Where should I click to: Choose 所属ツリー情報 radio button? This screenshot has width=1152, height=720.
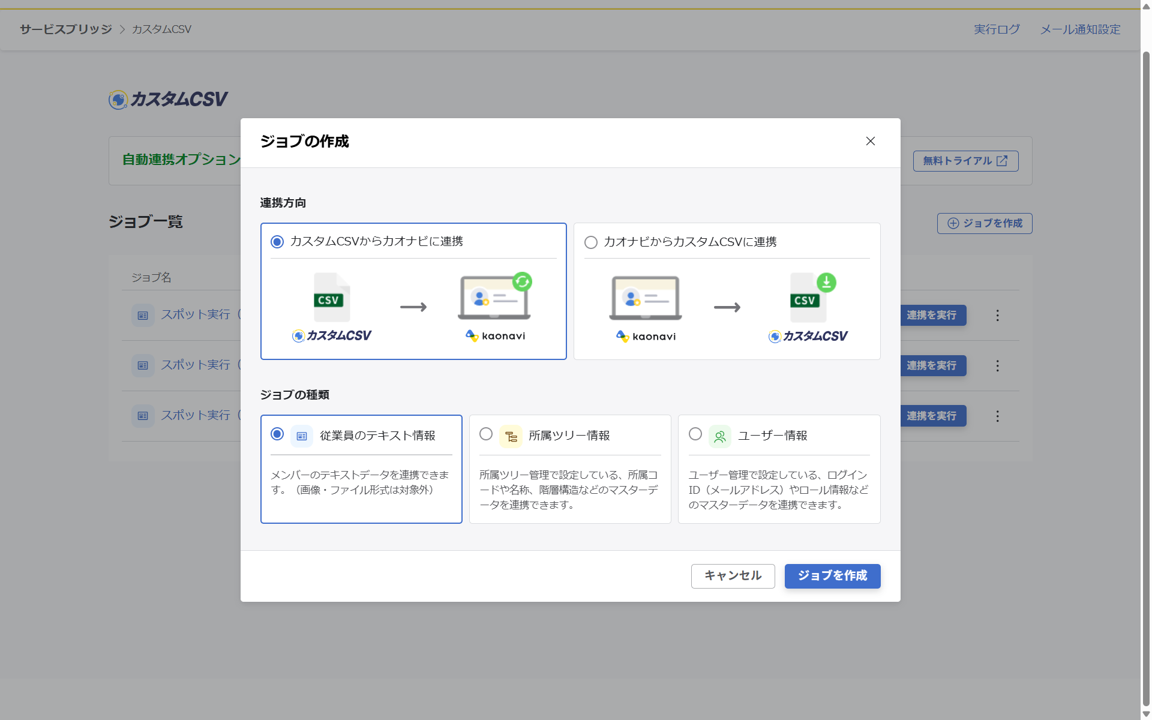(x=486, y=434)
